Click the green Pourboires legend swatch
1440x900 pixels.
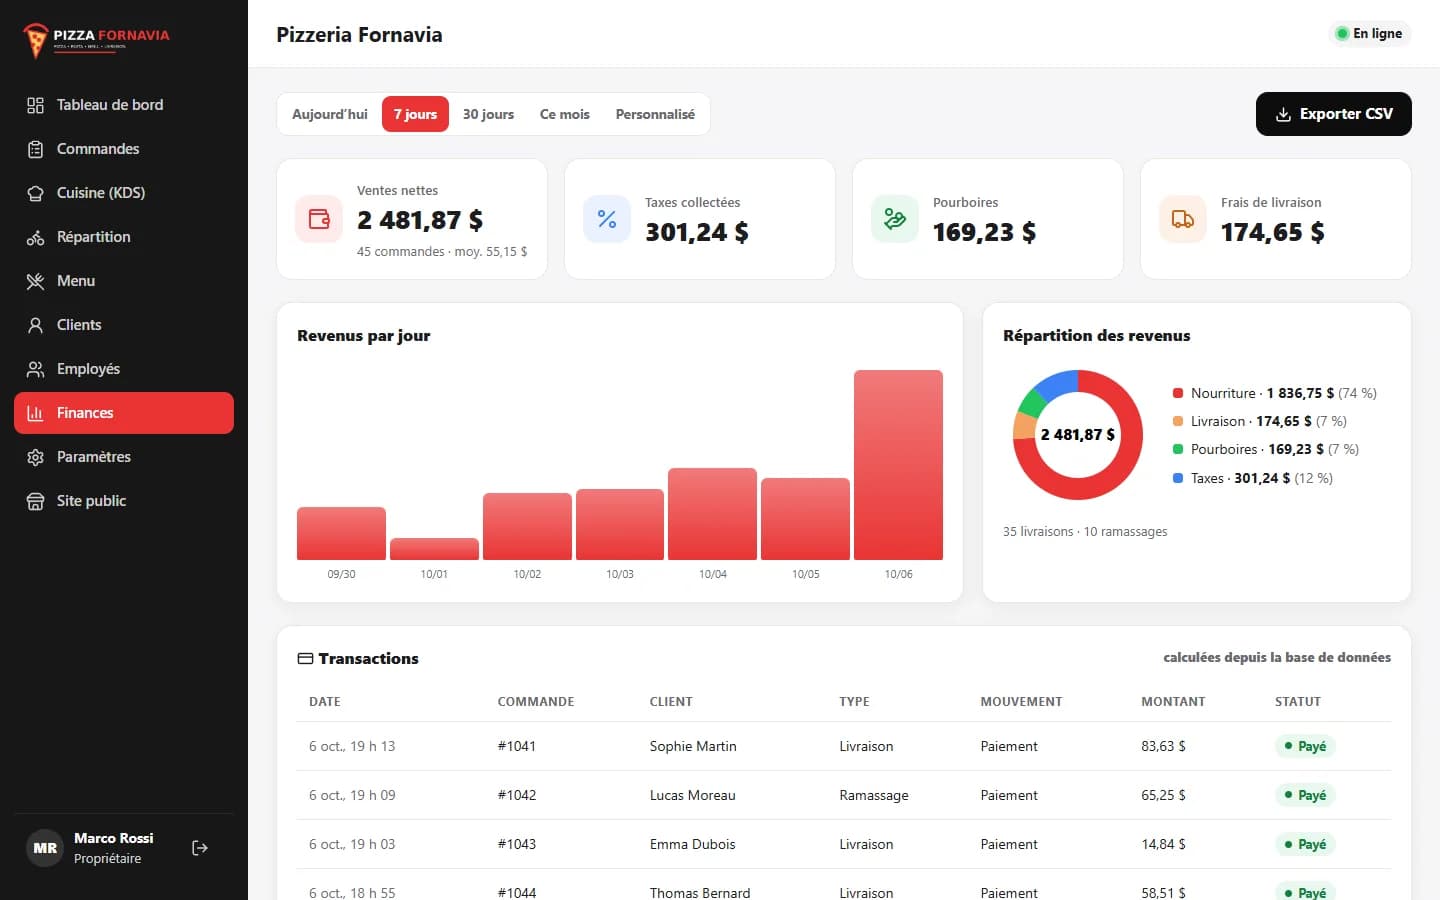pos(1178,449)
